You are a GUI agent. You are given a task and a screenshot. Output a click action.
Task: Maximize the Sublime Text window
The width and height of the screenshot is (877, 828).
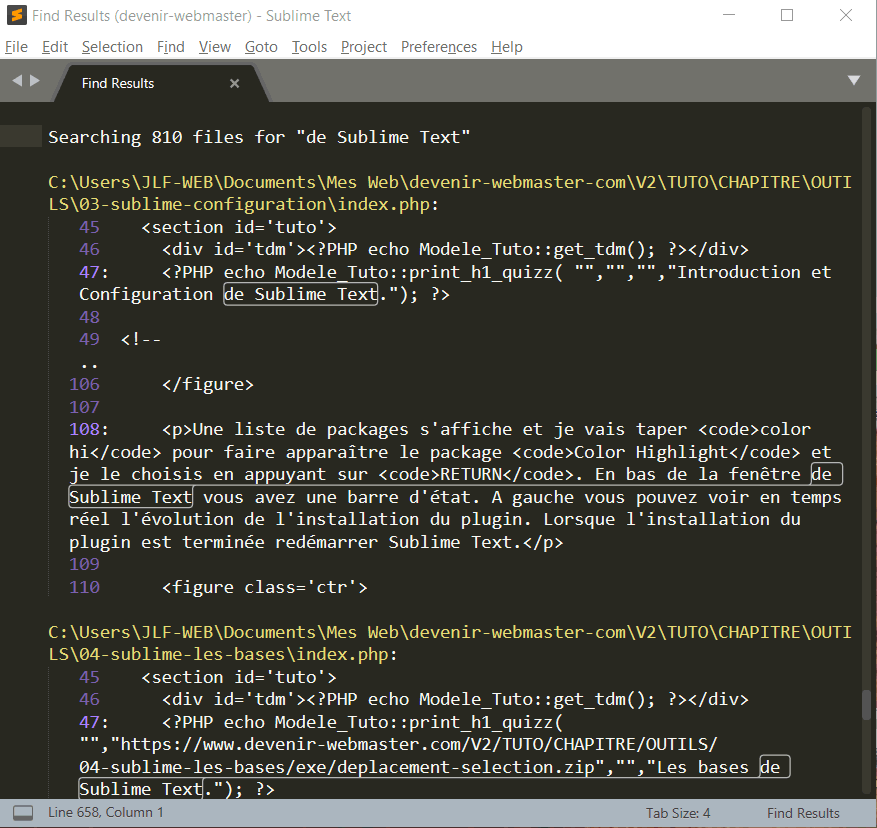pyautogui.click(x=787, y=15)
